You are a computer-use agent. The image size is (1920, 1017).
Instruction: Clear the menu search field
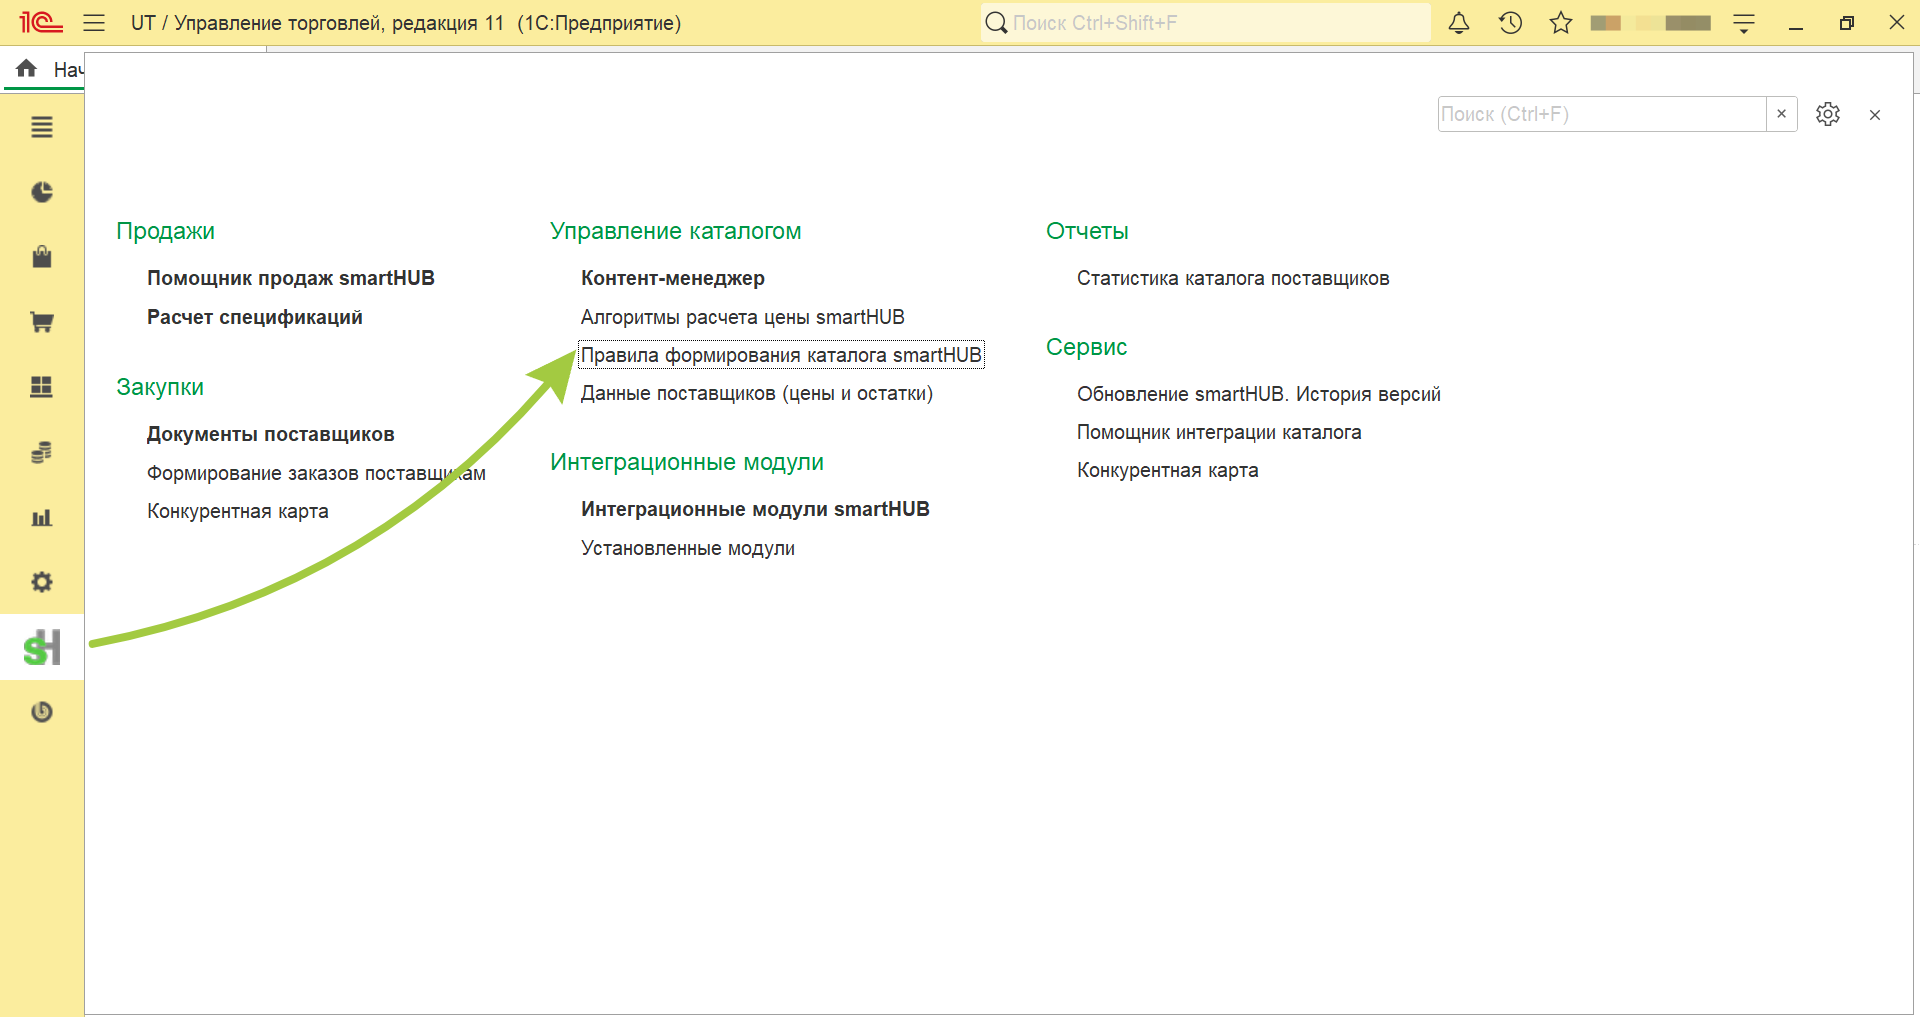coord(1782,114)
